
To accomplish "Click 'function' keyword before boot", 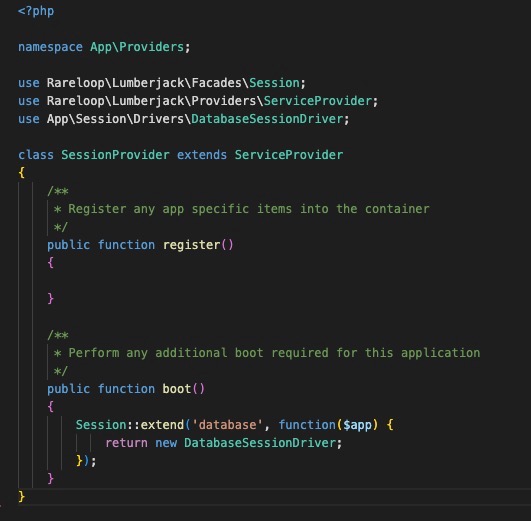I will pos(126,389).
